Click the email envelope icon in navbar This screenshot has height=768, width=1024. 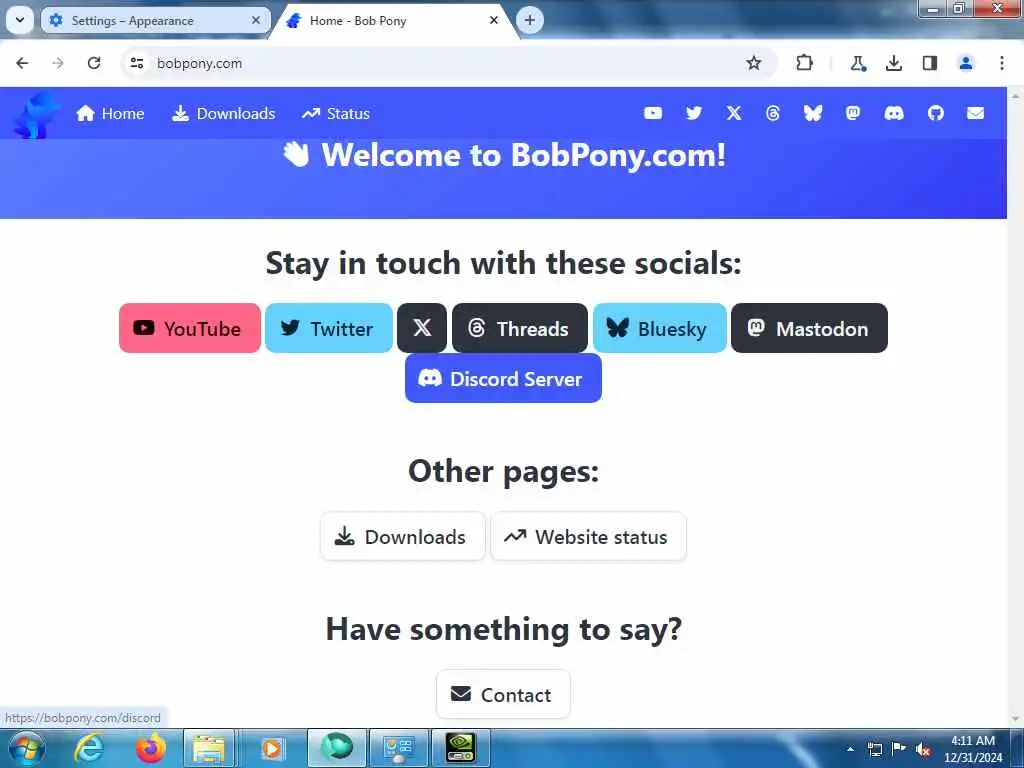click(x=975, y=114)
